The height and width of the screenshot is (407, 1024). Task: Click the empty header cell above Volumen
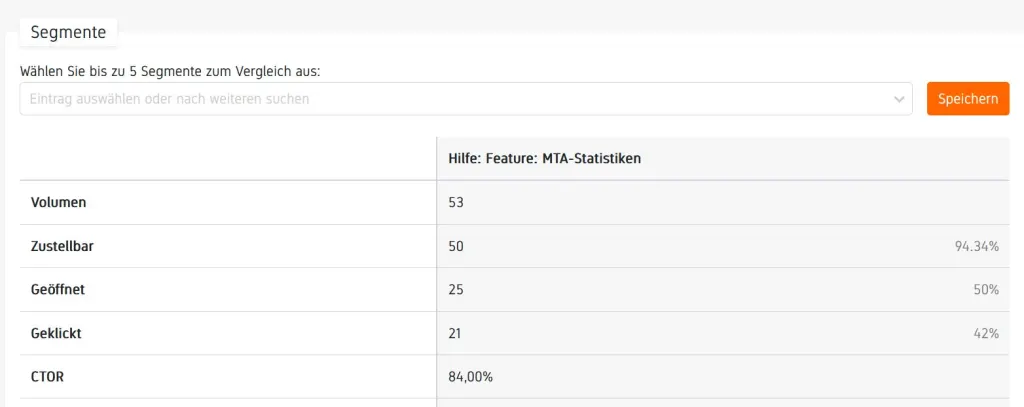(x=228, y=159)
